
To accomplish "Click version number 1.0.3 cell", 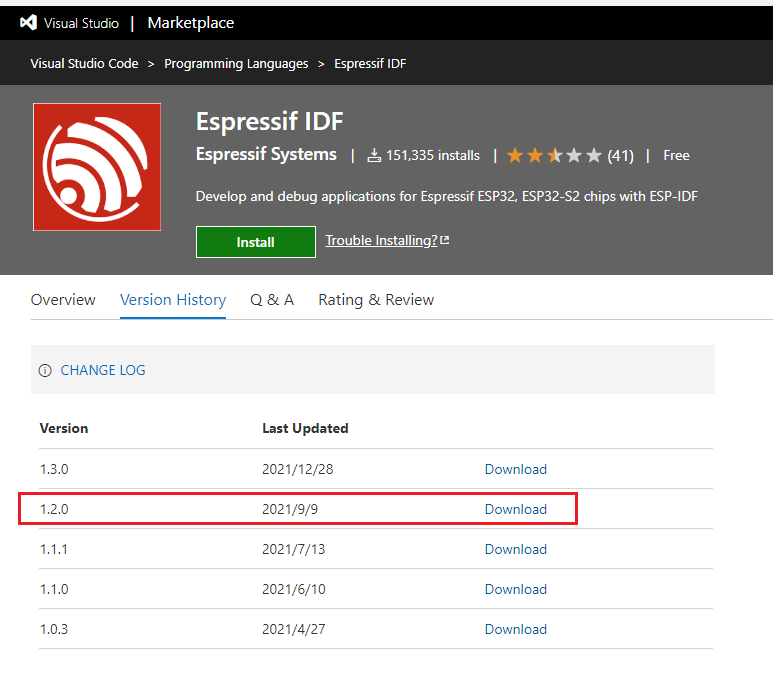I will (54, 629).
